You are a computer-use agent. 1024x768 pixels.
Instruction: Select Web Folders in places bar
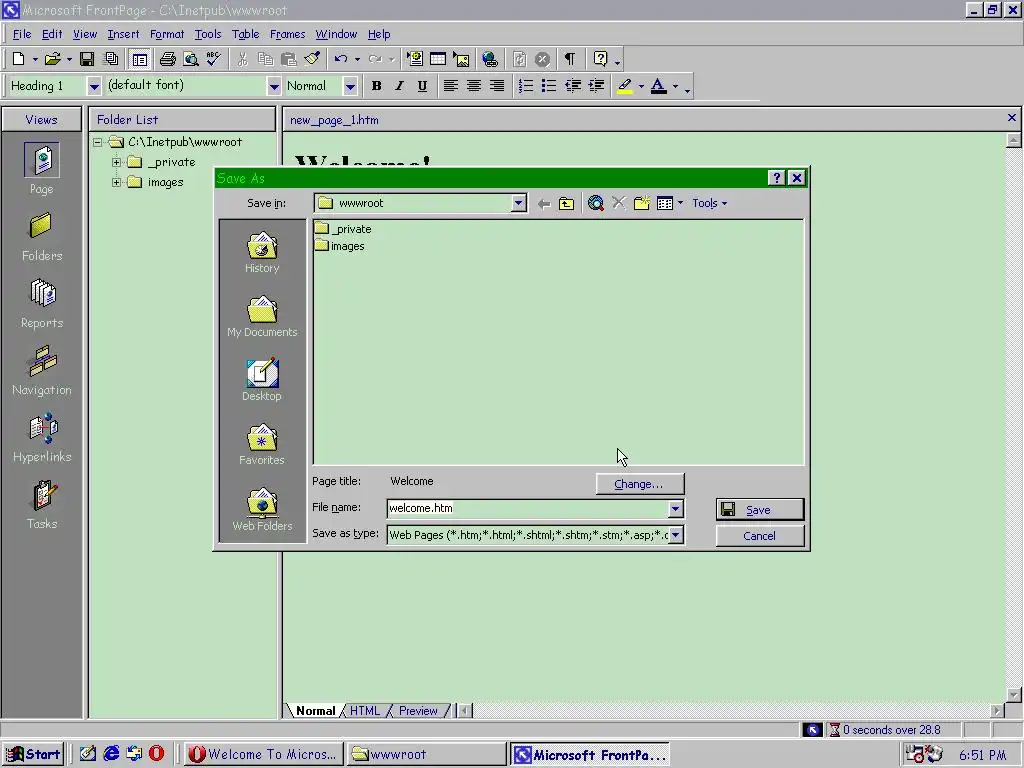point(262,510)
